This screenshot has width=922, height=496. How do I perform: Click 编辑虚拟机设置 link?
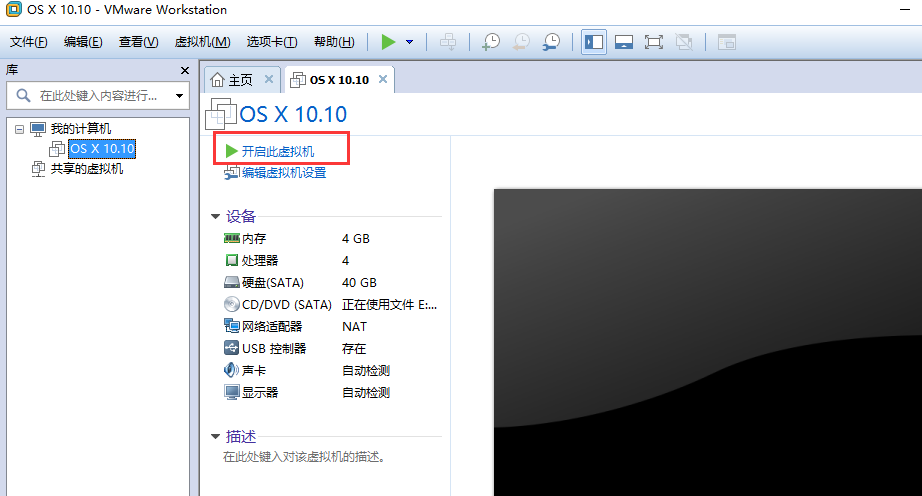click(283, 173)
